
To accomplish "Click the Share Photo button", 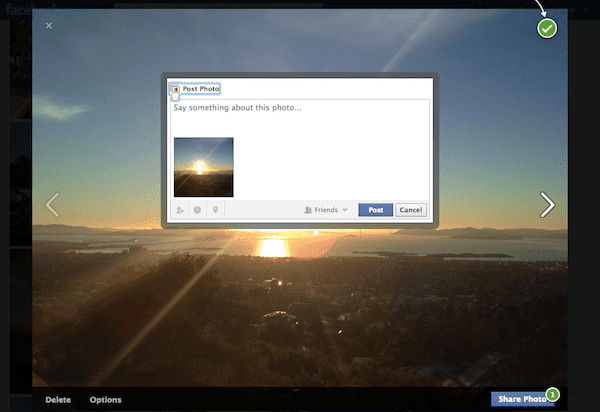I will point(523,399).
